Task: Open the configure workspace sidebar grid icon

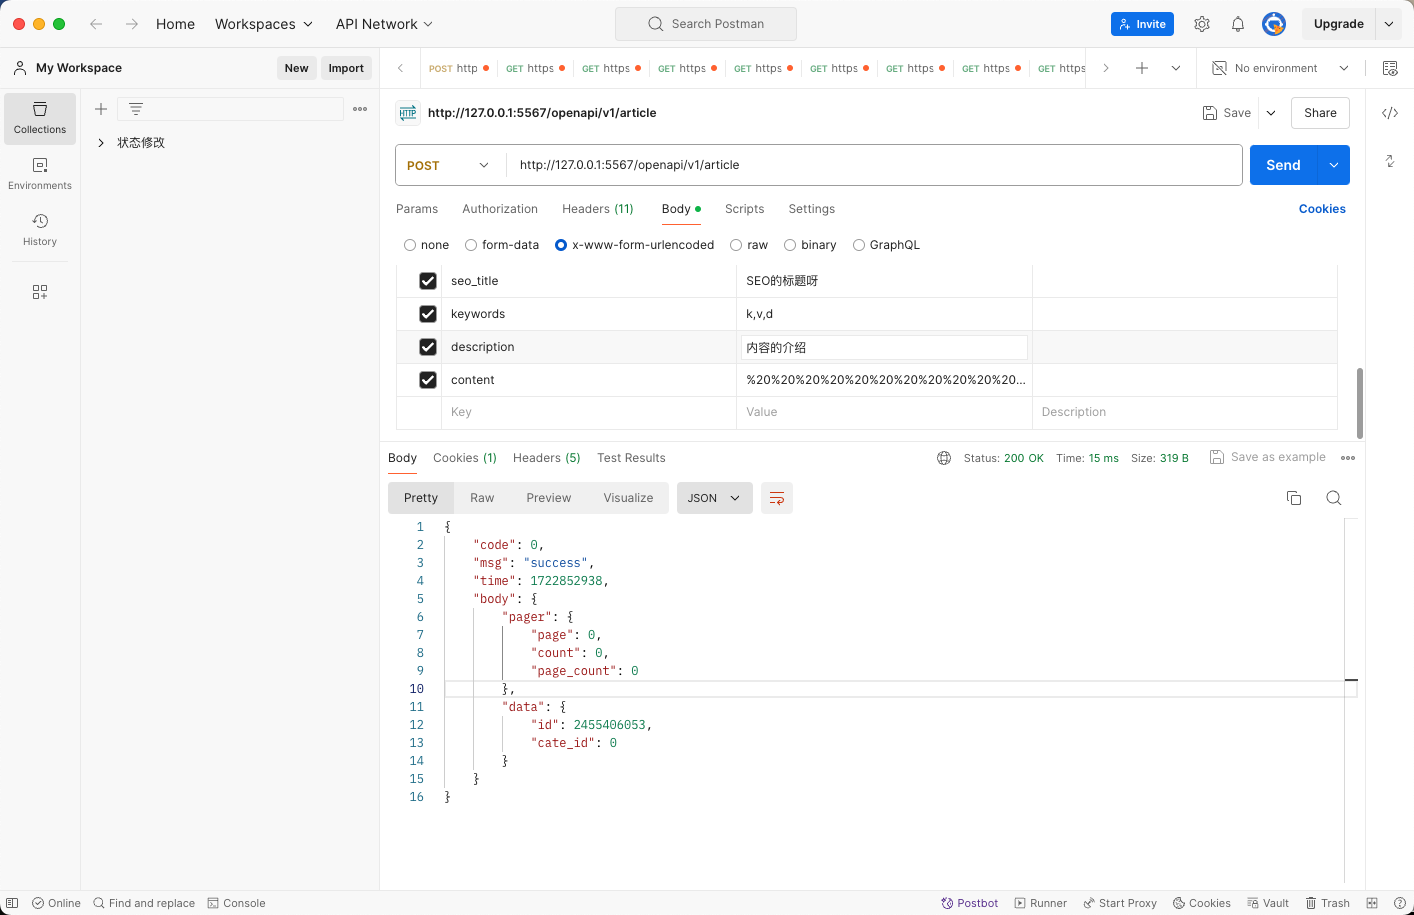Action: (x=40, y=292)
